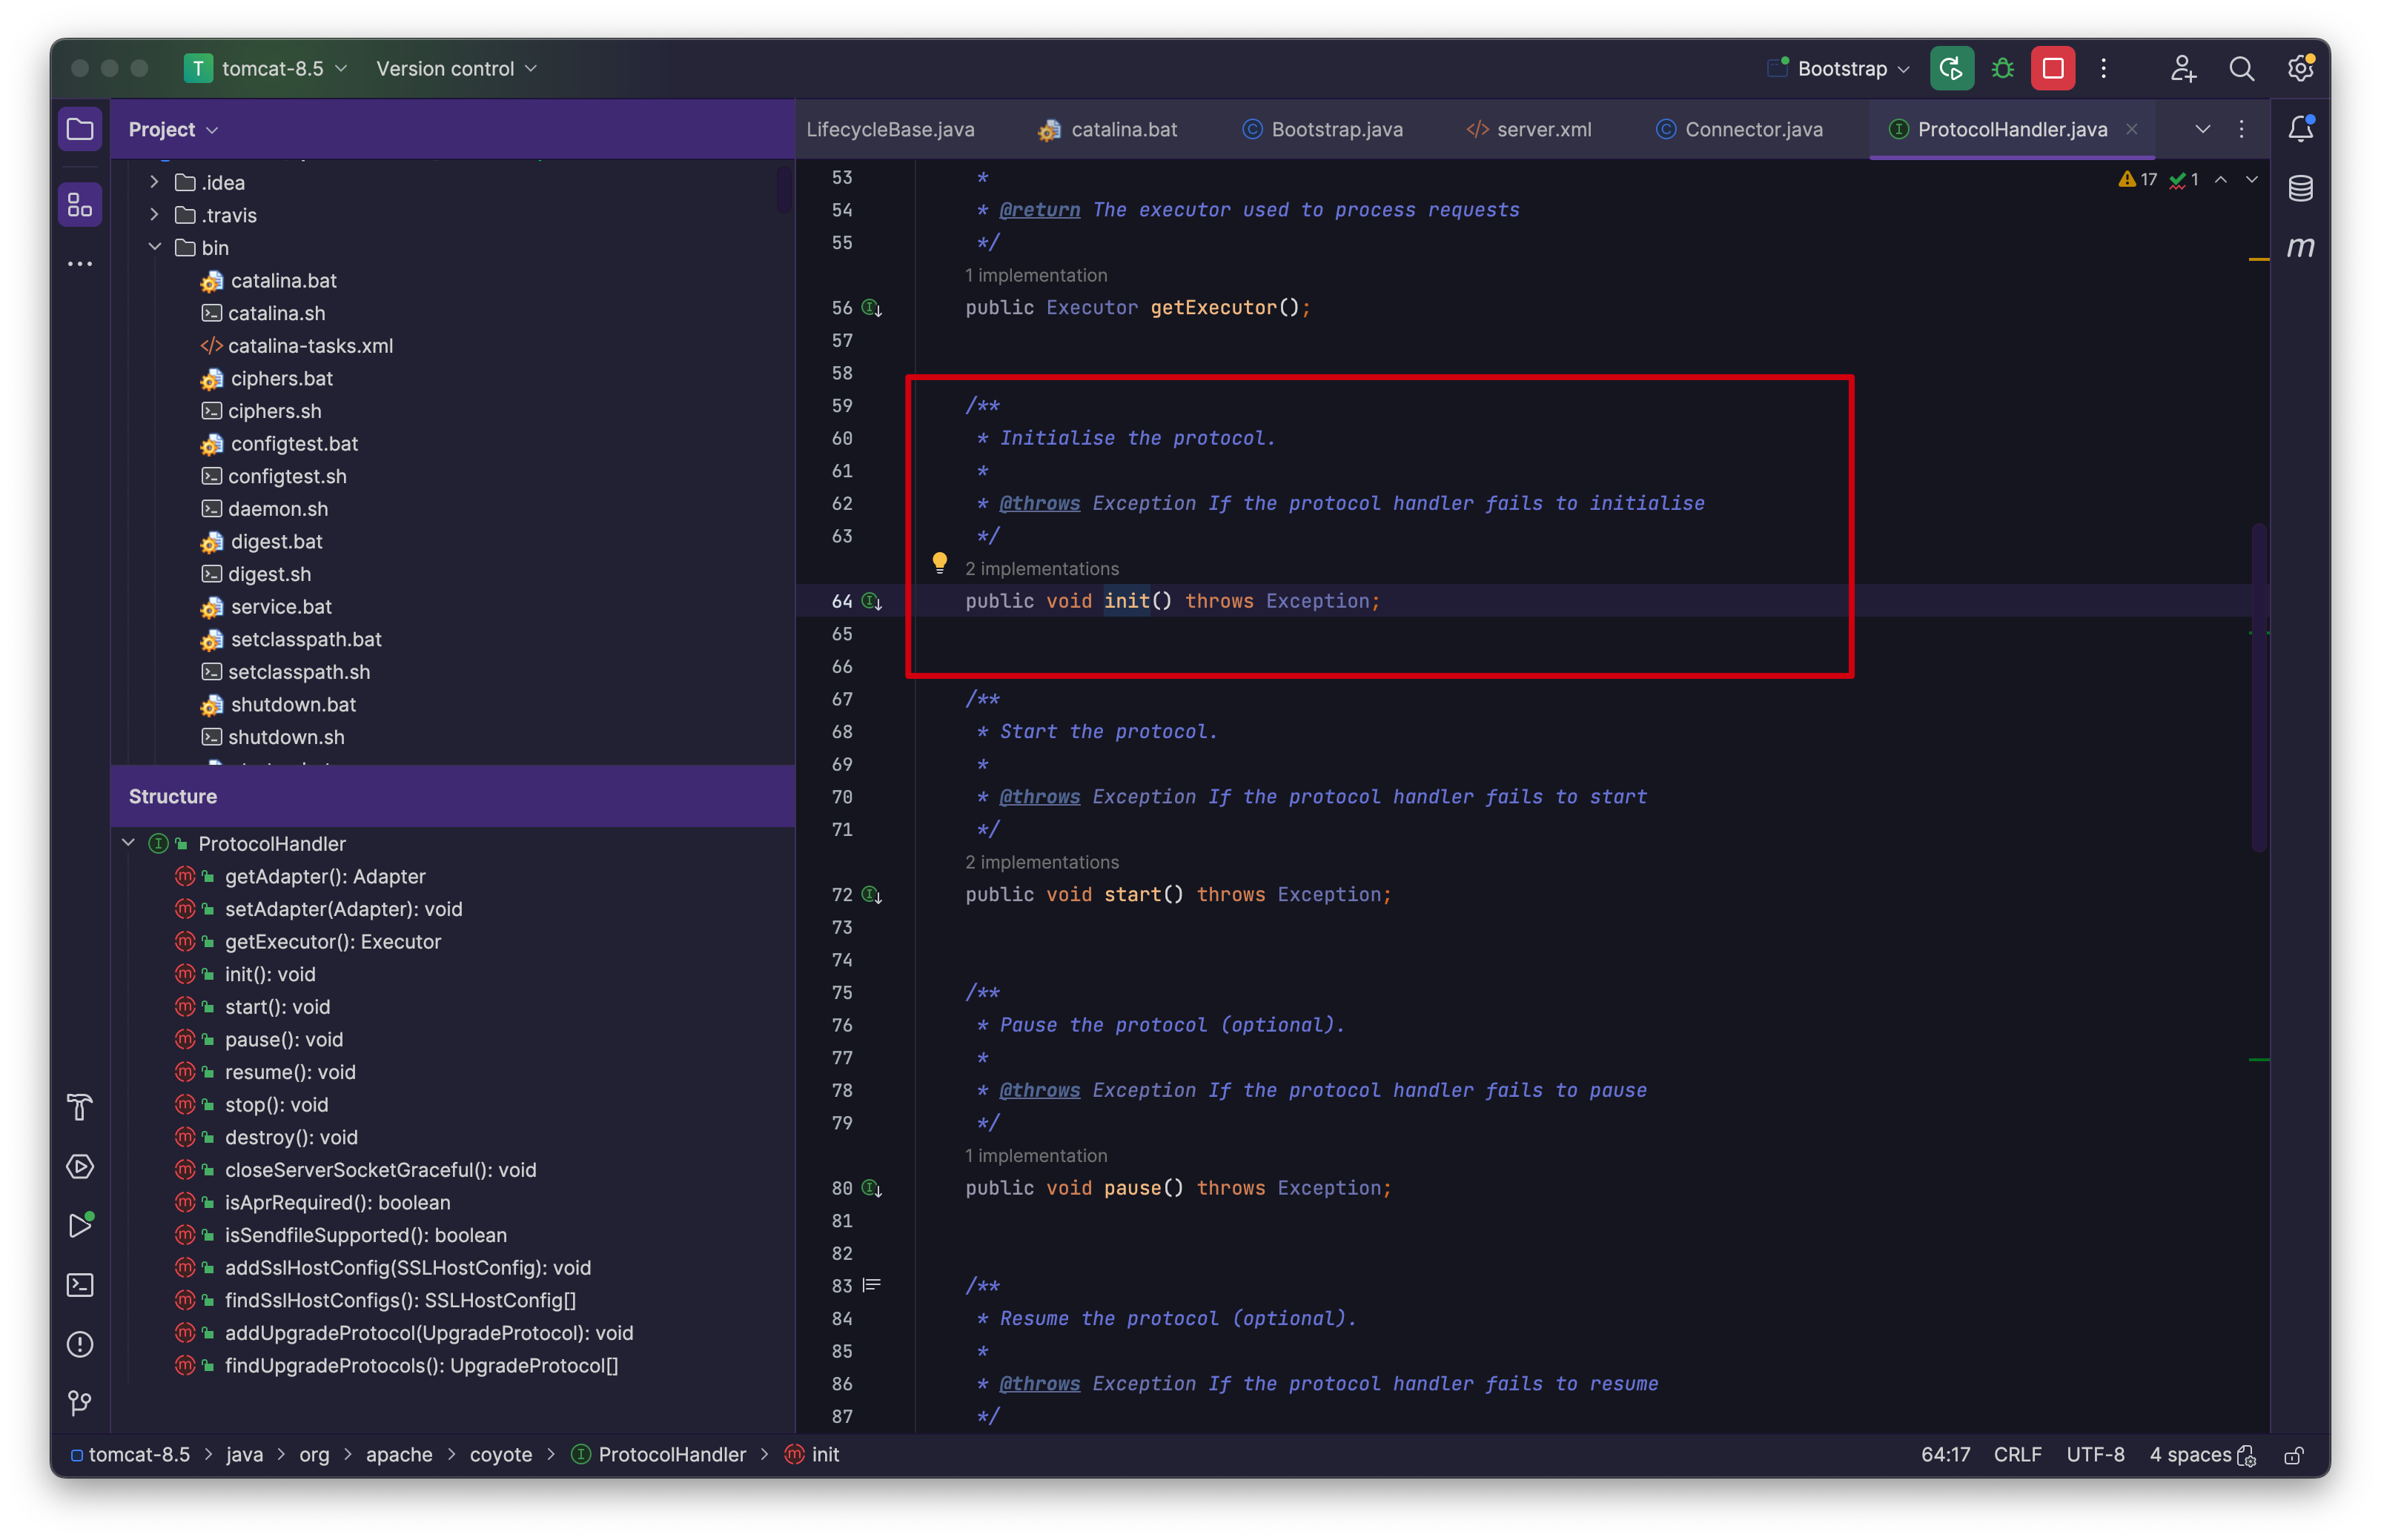Click the CRLF line separator widget
Screen dimensions: 2381x1540
click(x=2017, y=1454)
